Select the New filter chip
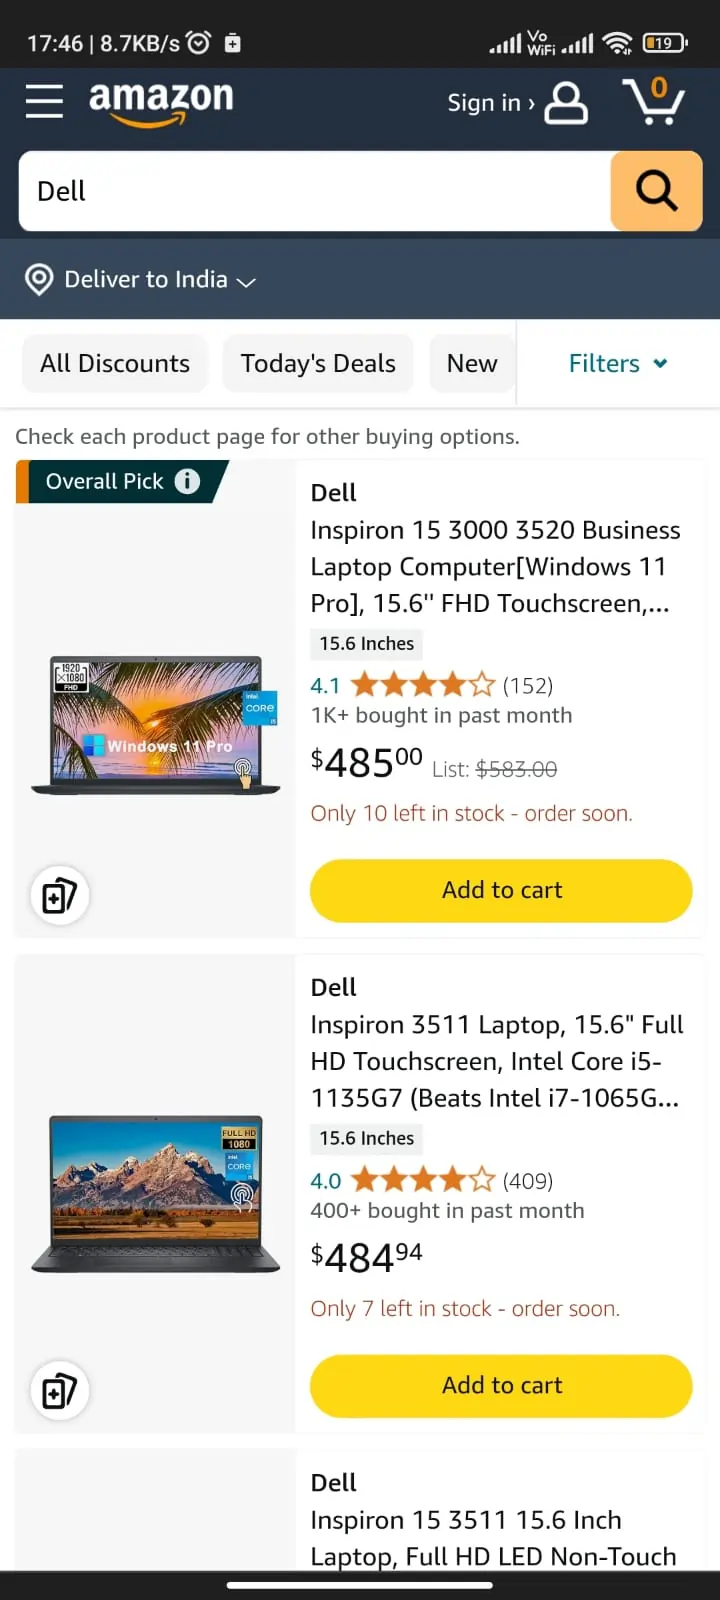 point(472,363)
